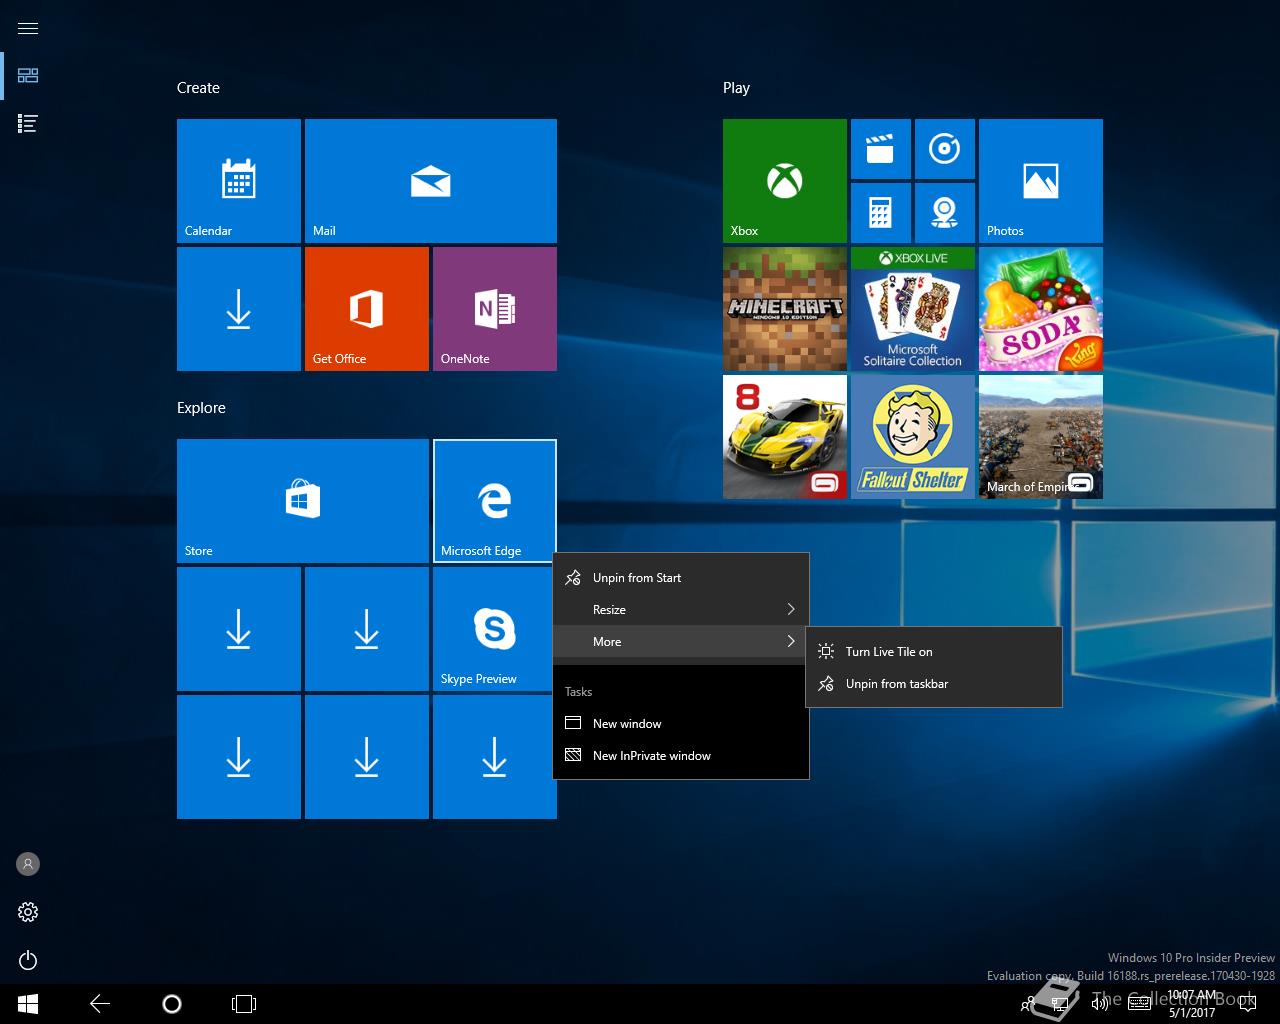This screenshot has width=1280, height=1024.
Task: Switch to Pinned tiles view
Action: (x=28, y=76)
